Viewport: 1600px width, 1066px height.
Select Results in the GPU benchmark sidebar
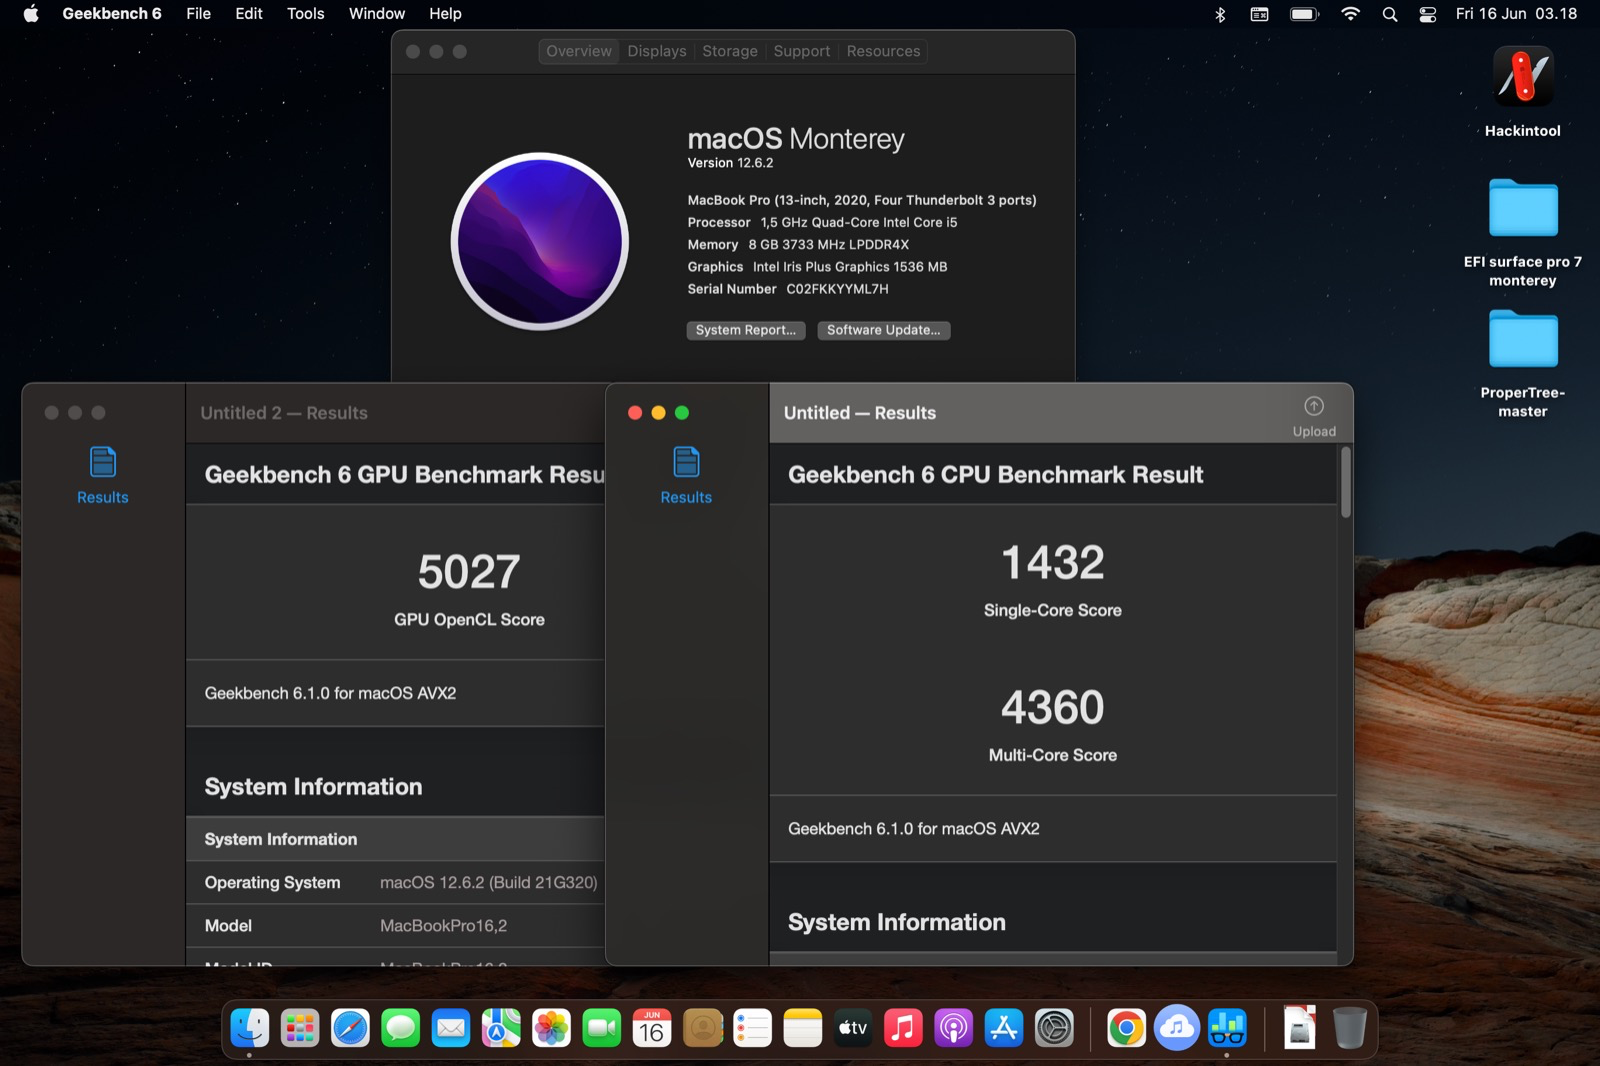point(101,475)
